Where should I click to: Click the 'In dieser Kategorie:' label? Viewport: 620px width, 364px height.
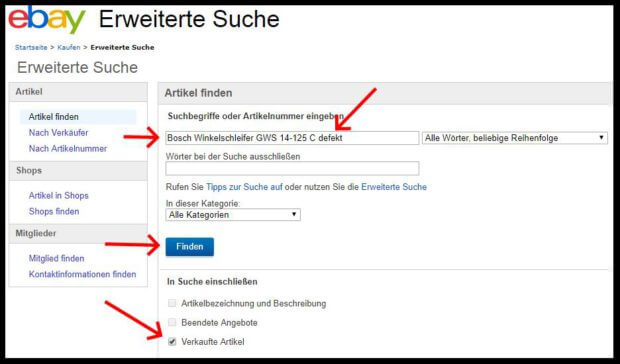coord(203,204)
